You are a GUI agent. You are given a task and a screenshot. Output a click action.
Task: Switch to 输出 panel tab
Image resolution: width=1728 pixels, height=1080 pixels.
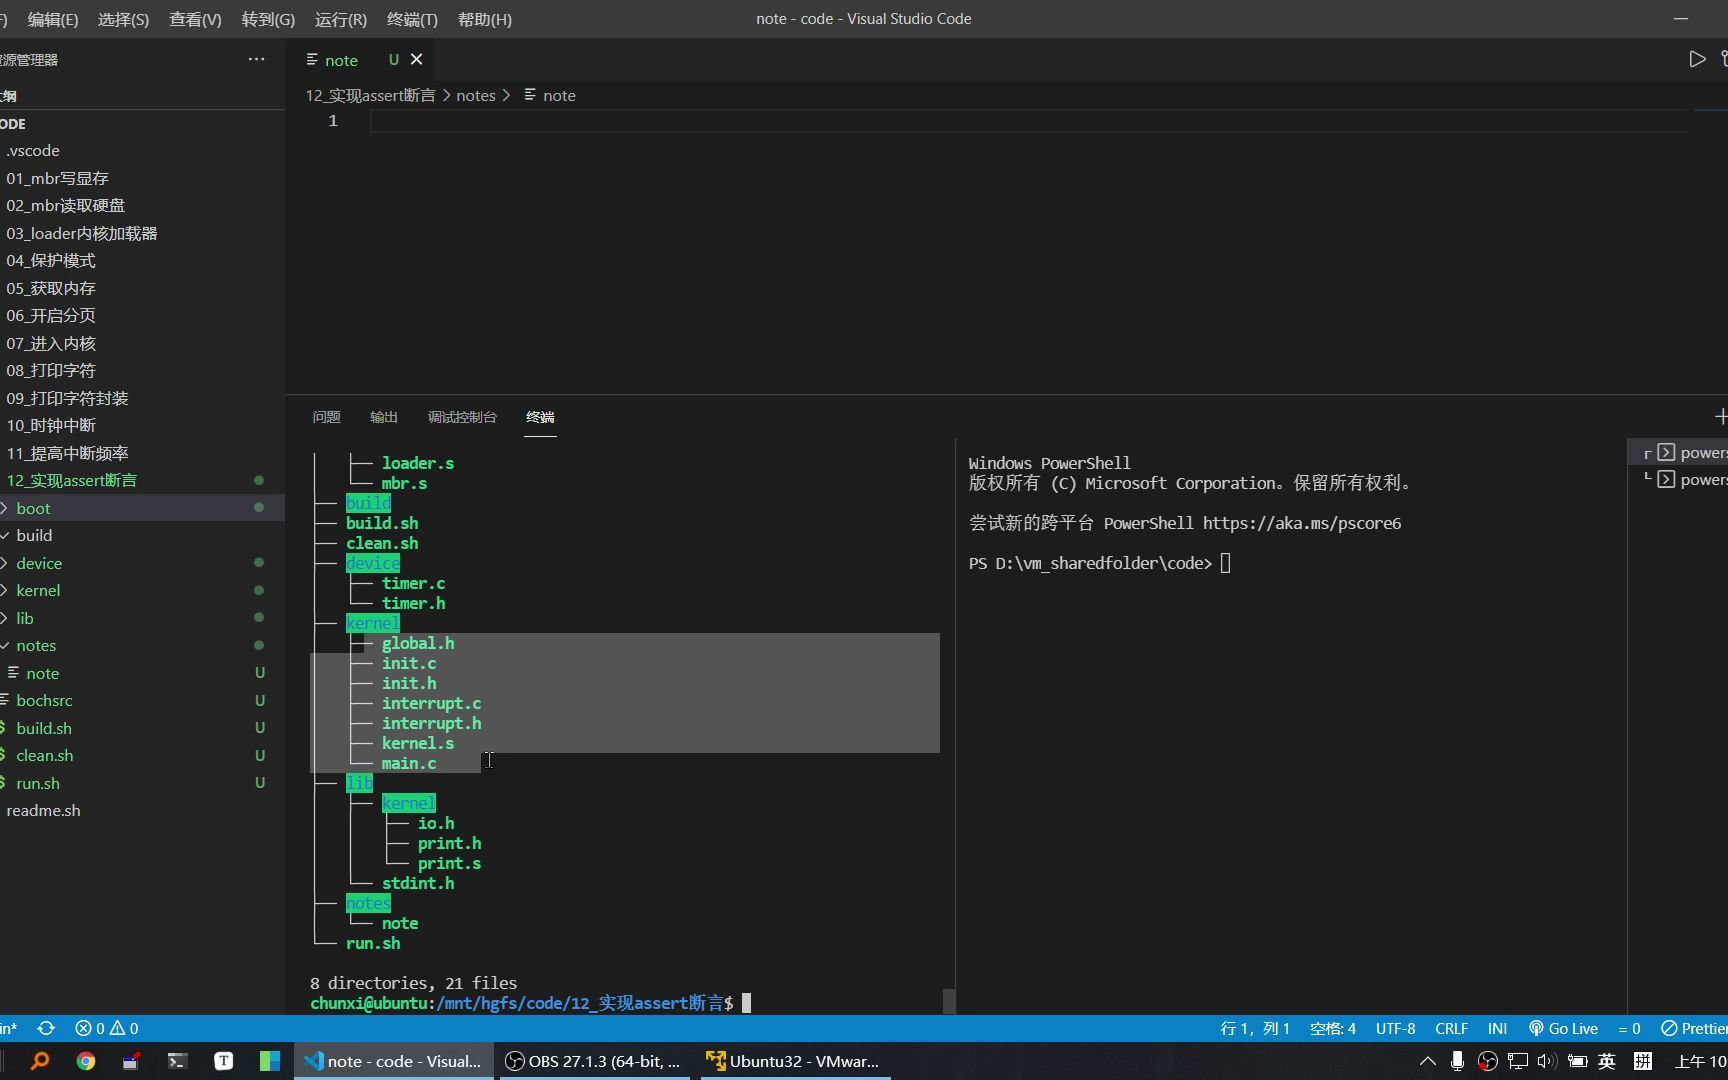pos(384,417)
